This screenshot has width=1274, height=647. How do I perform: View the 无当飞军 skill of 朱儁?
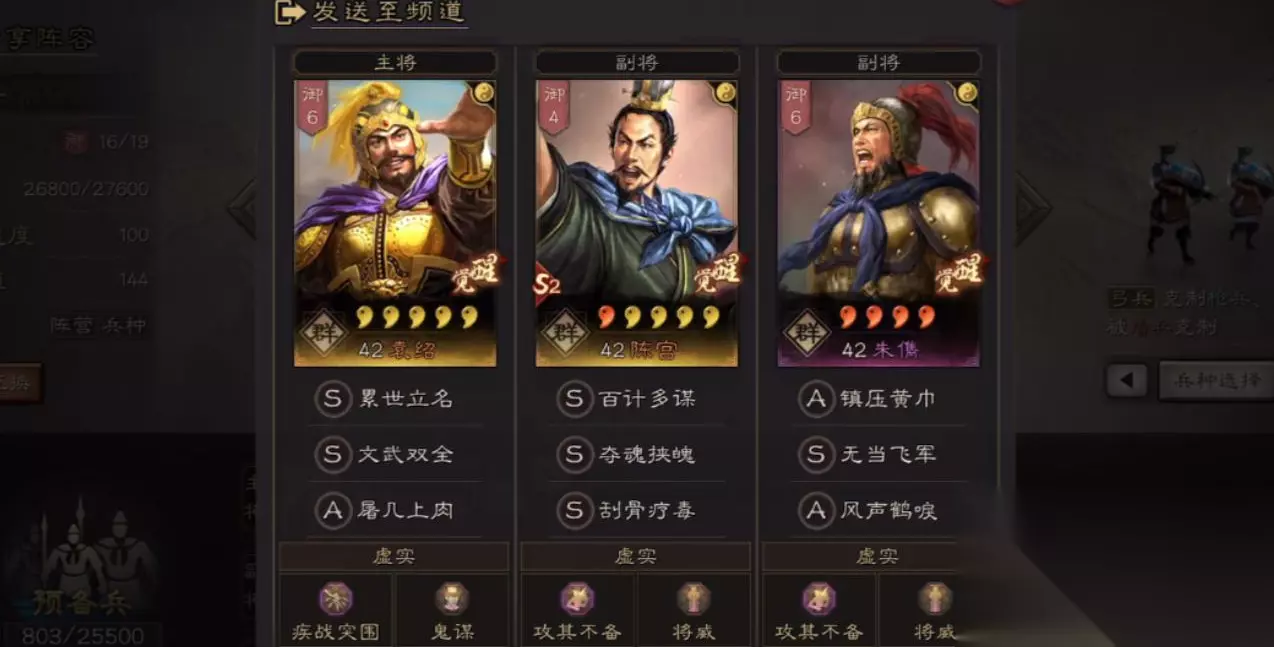click(869, 455)
